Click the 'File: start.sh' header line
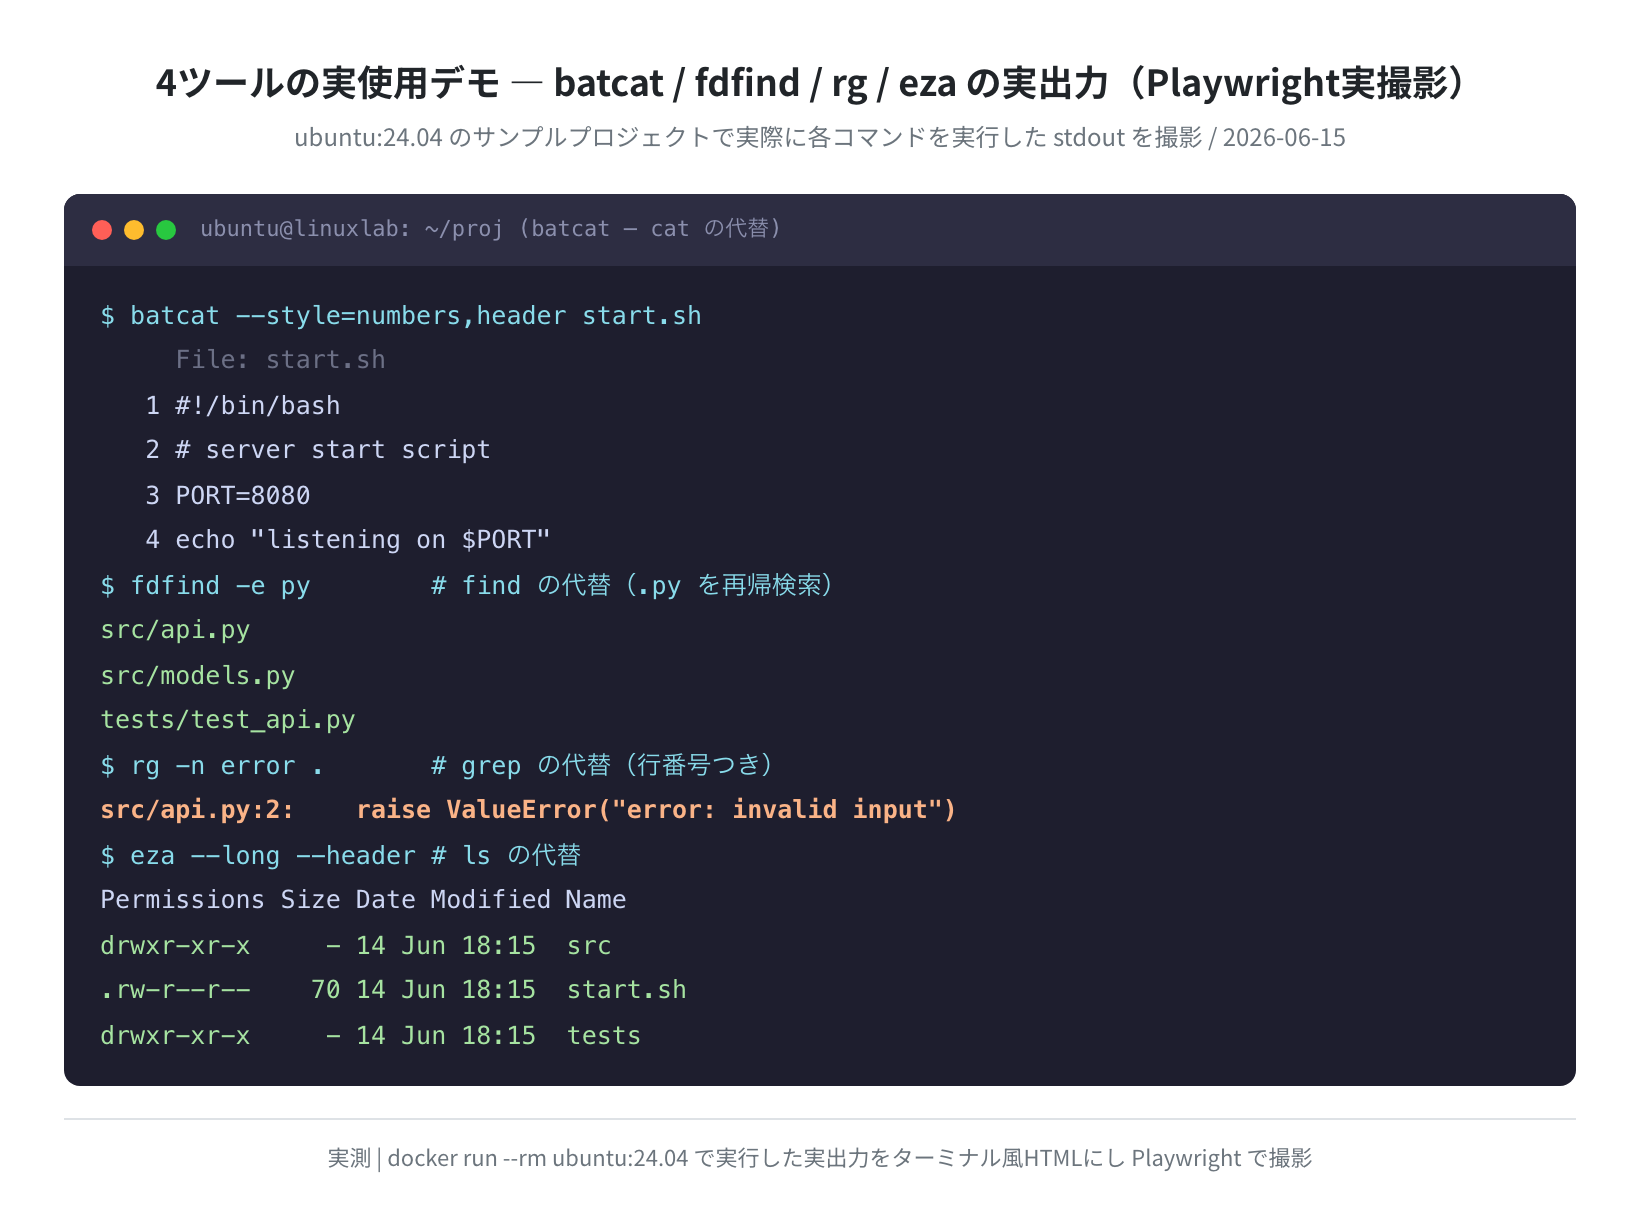Screen dimensions: 1640x1214 point(280,360)
